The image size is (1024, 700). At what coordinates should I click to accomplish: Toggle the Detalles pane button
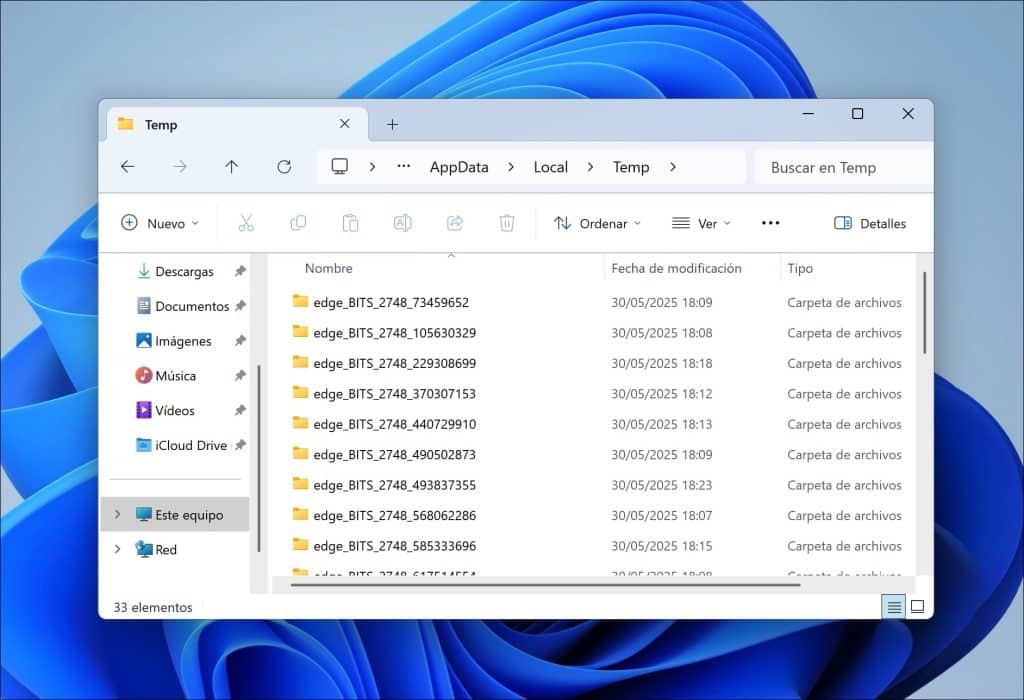[870, 223]
